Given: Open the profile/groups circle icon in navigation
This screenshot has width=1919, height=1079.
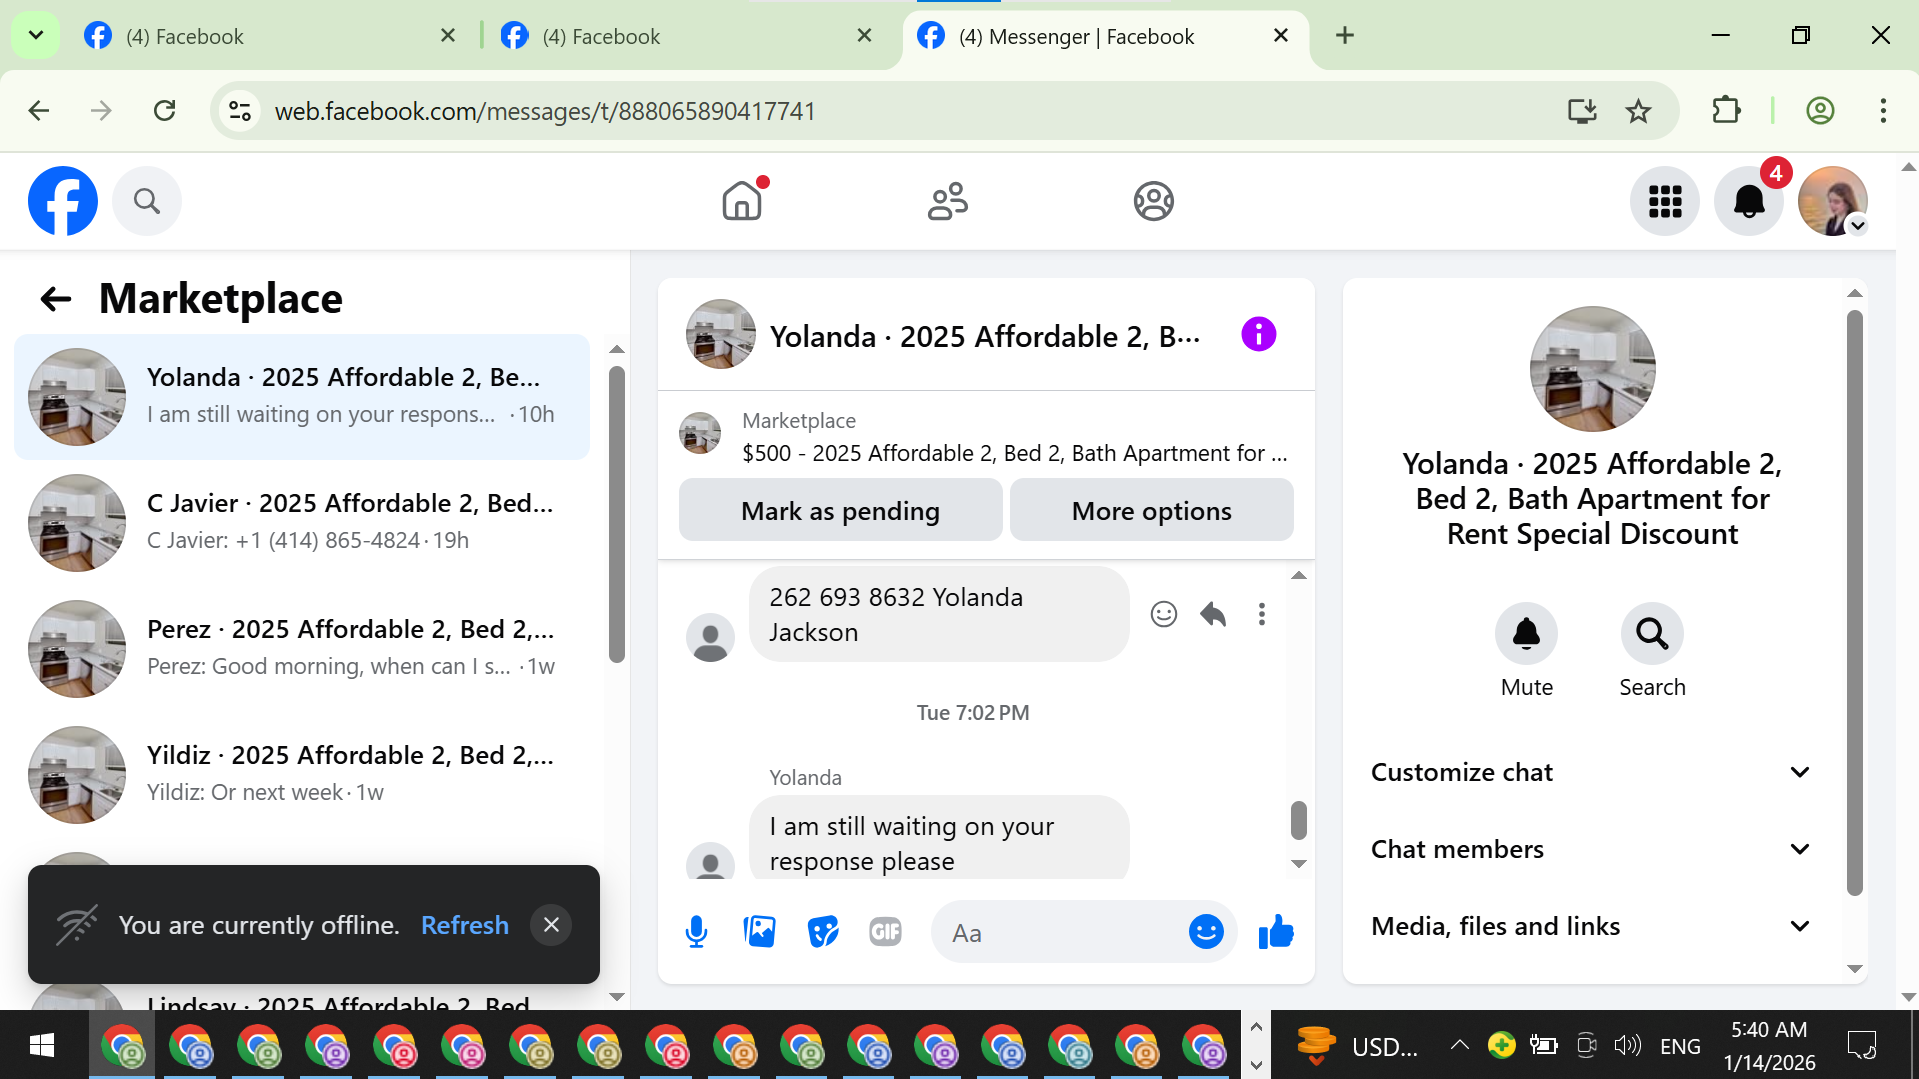Looking at the screenshot, I should tap(1154, 201).
